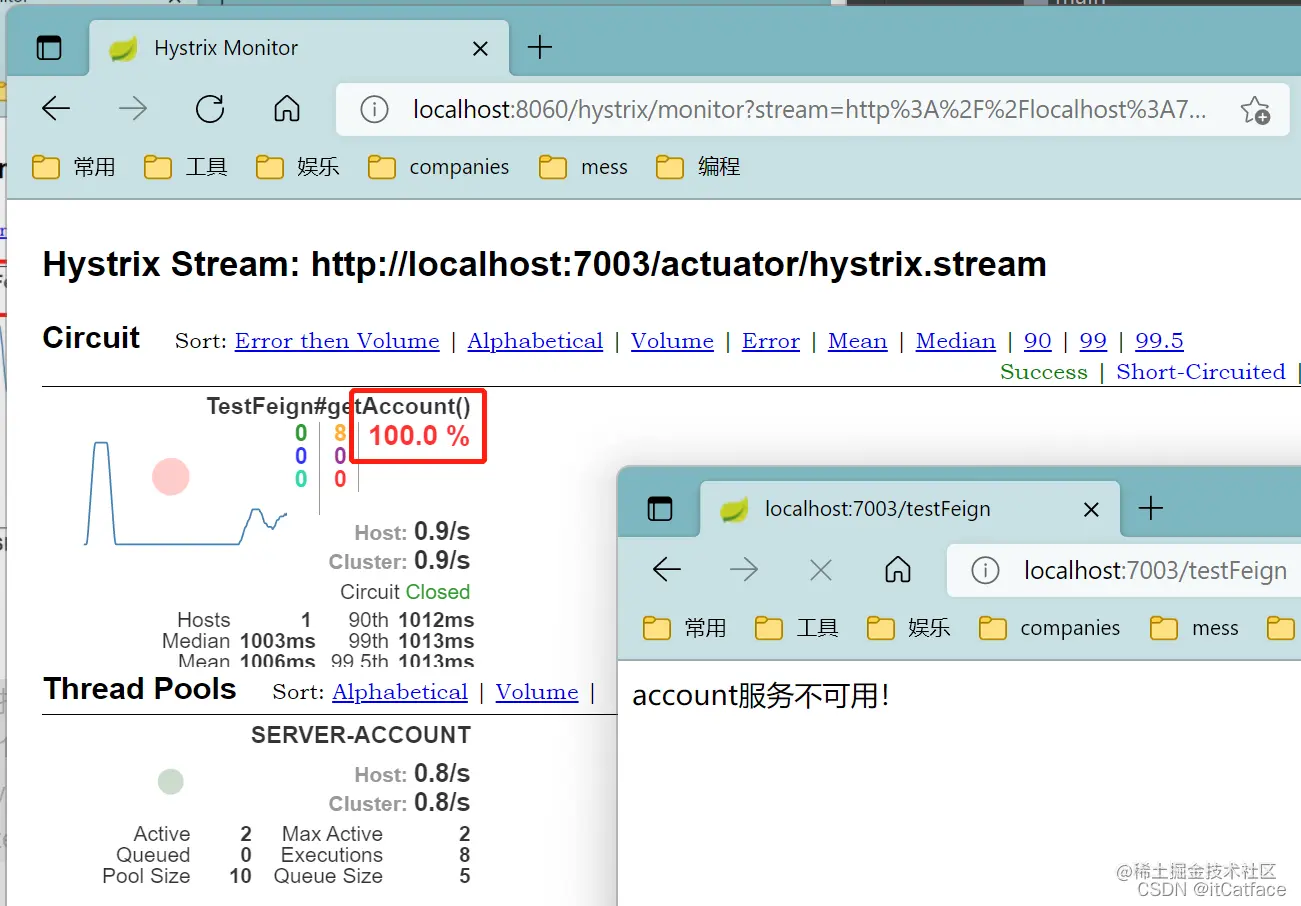This screenshot has height=906, width=1301.
Task: Click the Queue Size 5 value
Action: coord(465,876)
